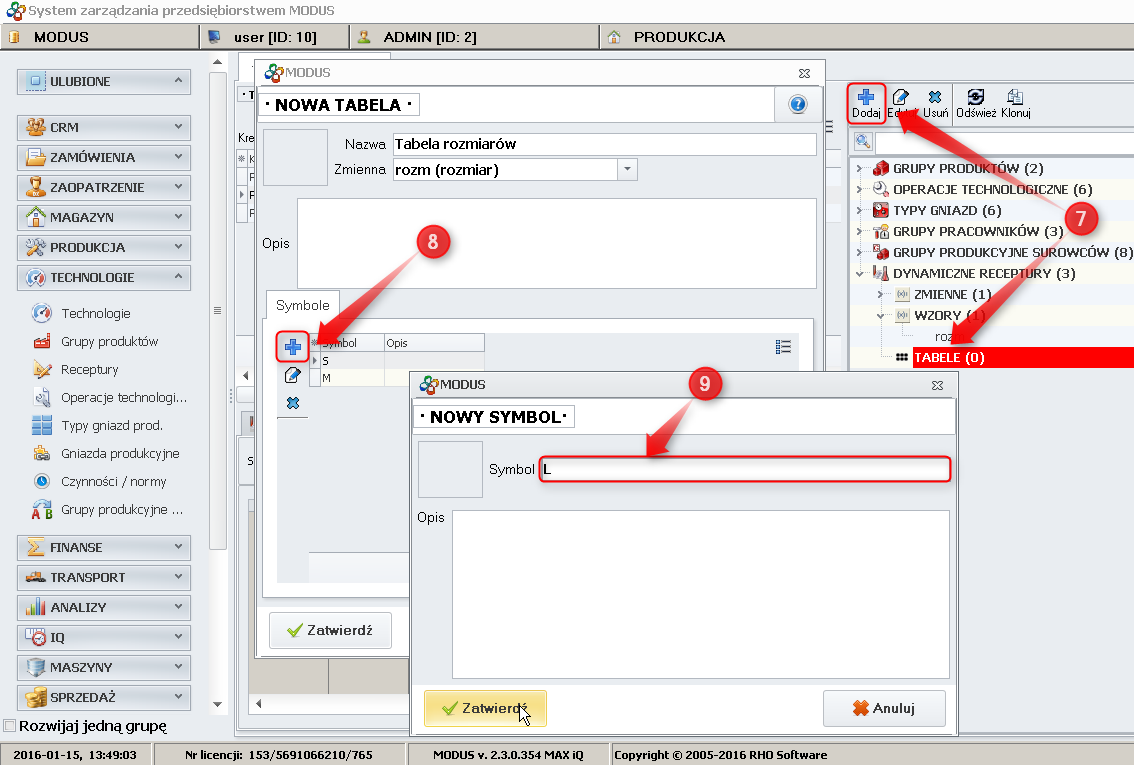1134x765 pixels.
Task: Select symbol row S in table
Action: (397, 360)
